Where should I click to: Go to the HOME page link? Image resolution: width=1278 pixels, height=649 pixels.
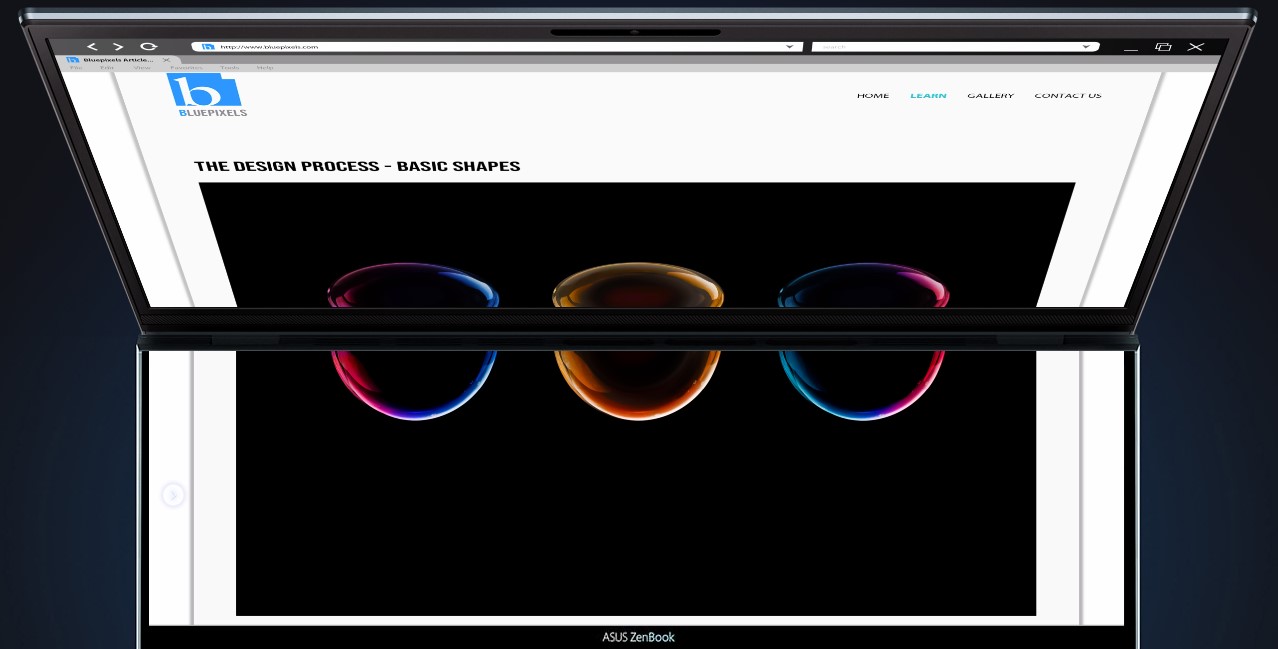pos(873,96)
